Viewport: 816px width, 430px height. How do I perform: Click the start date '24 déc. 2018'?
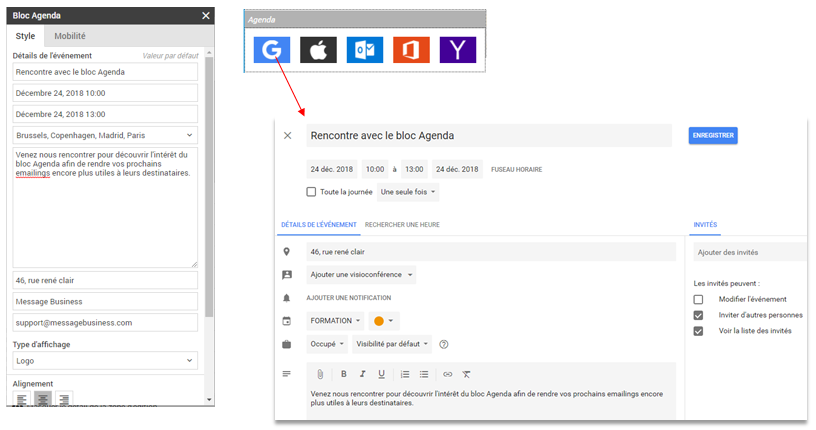332,169
